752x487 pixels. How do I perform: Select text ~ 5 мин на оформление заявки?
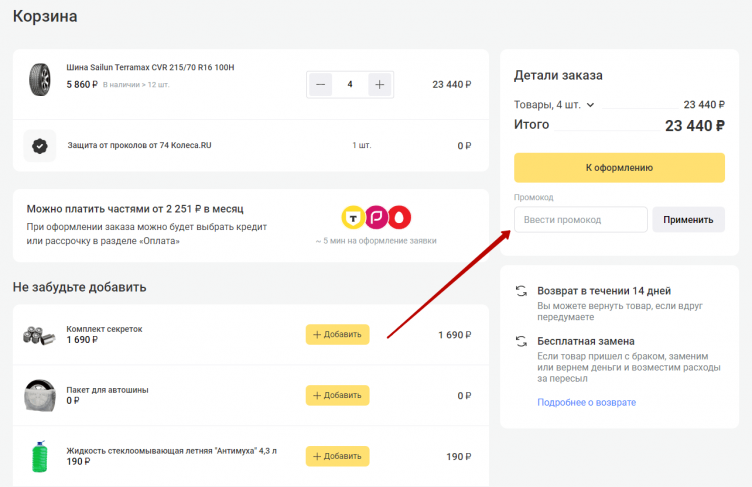[376, 241]
